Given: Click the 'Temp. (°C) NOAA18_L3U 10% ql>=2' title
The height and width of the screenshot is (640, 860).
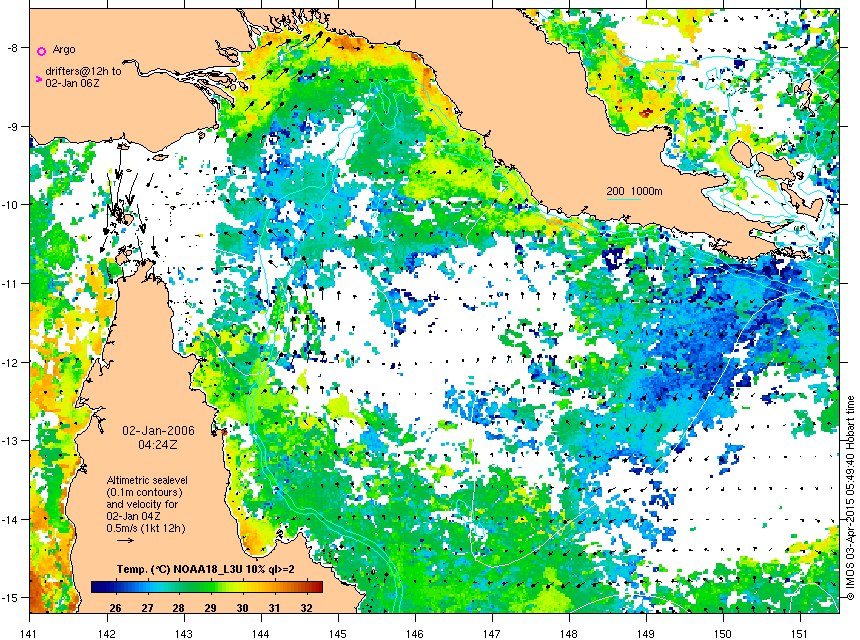Looking at the screenshot, I should tap(206, 569).
